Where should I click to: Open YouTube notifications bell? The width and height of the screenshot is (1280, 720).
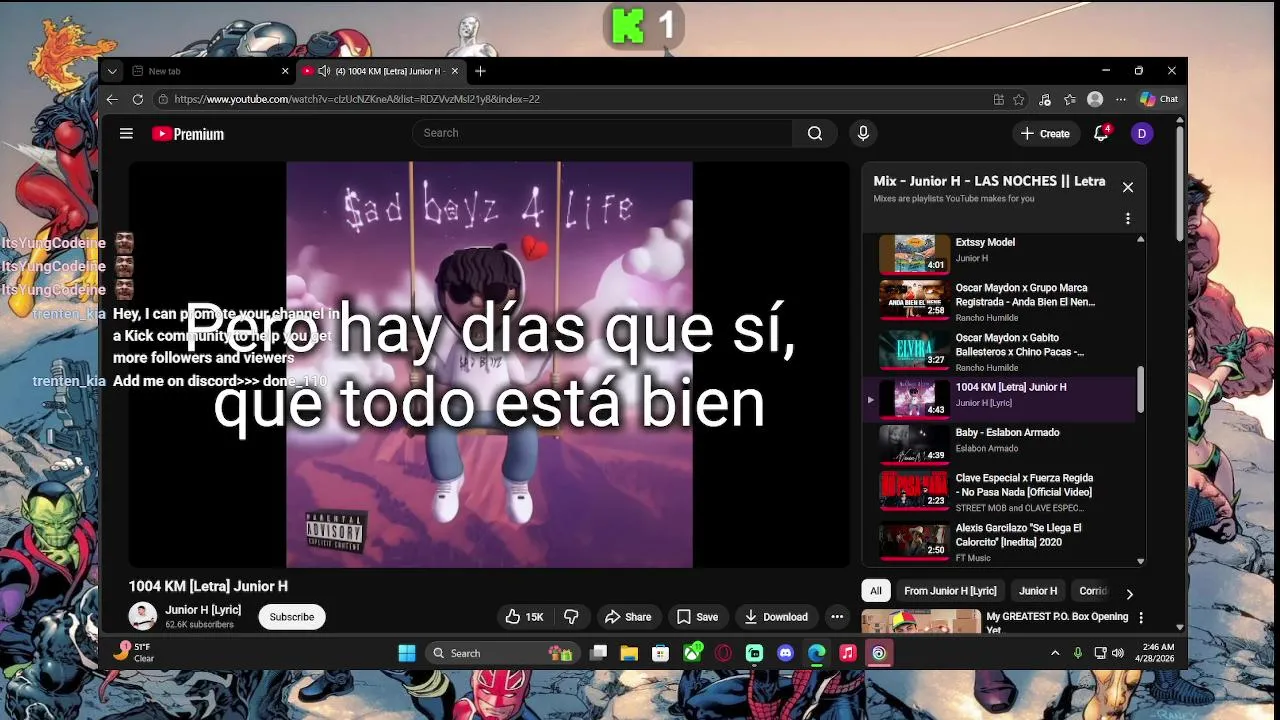(1102, 133)
